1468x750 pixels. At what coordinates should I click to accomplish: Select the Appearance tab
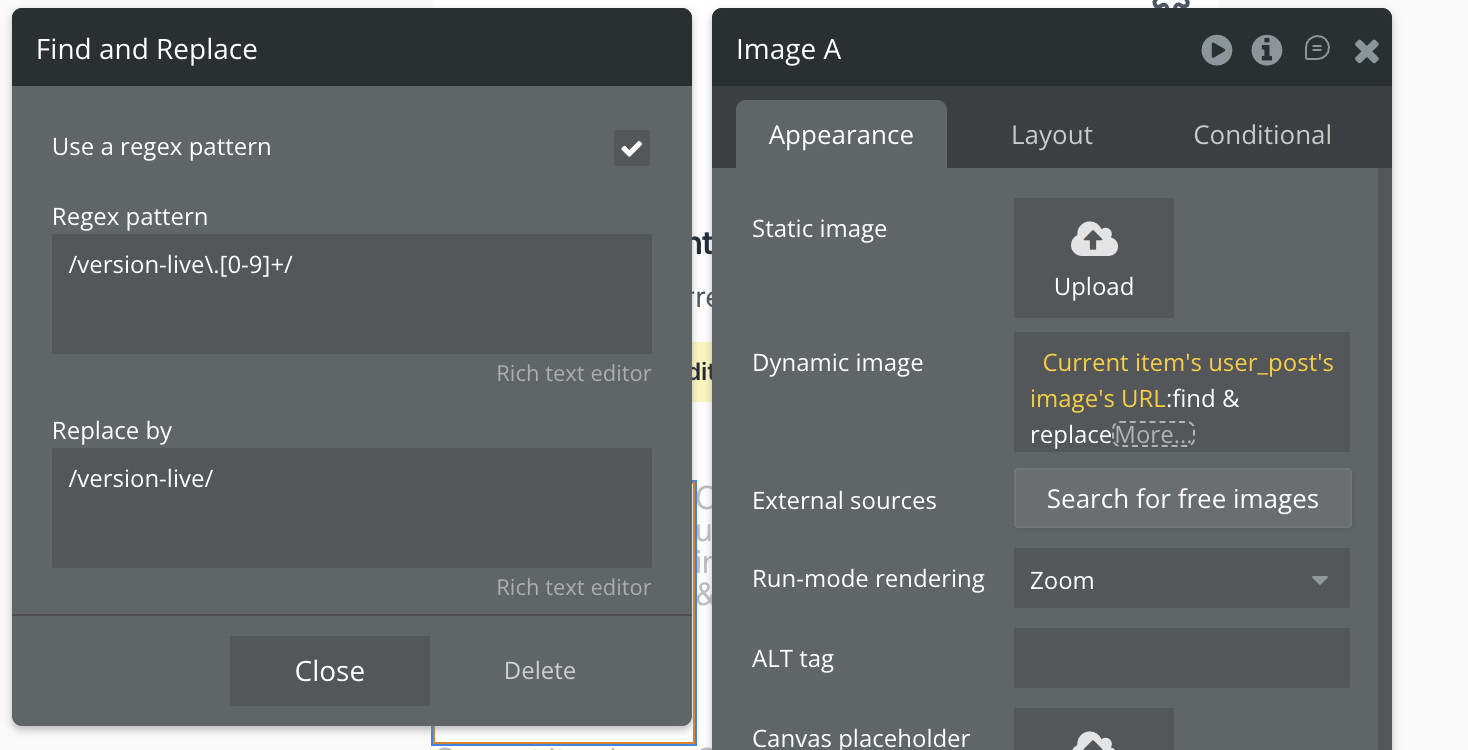click(x=841, y=135)
